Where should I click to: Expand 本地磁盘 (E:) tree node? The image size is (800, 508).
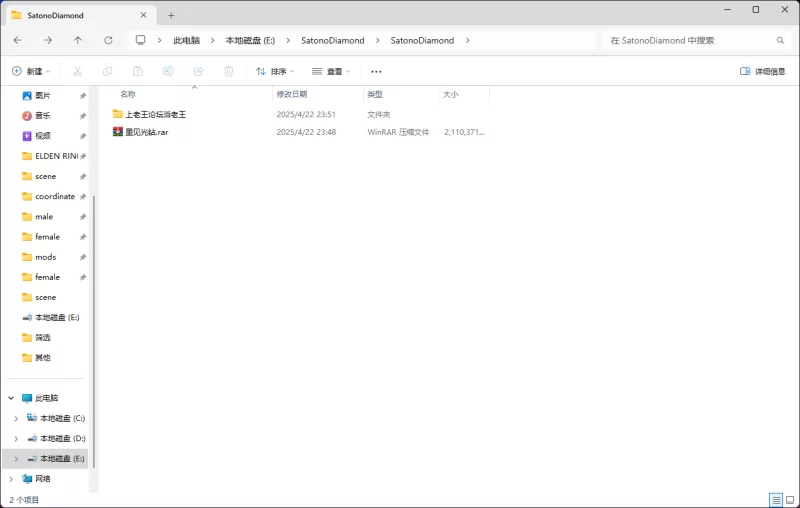(x=16, y=459)
